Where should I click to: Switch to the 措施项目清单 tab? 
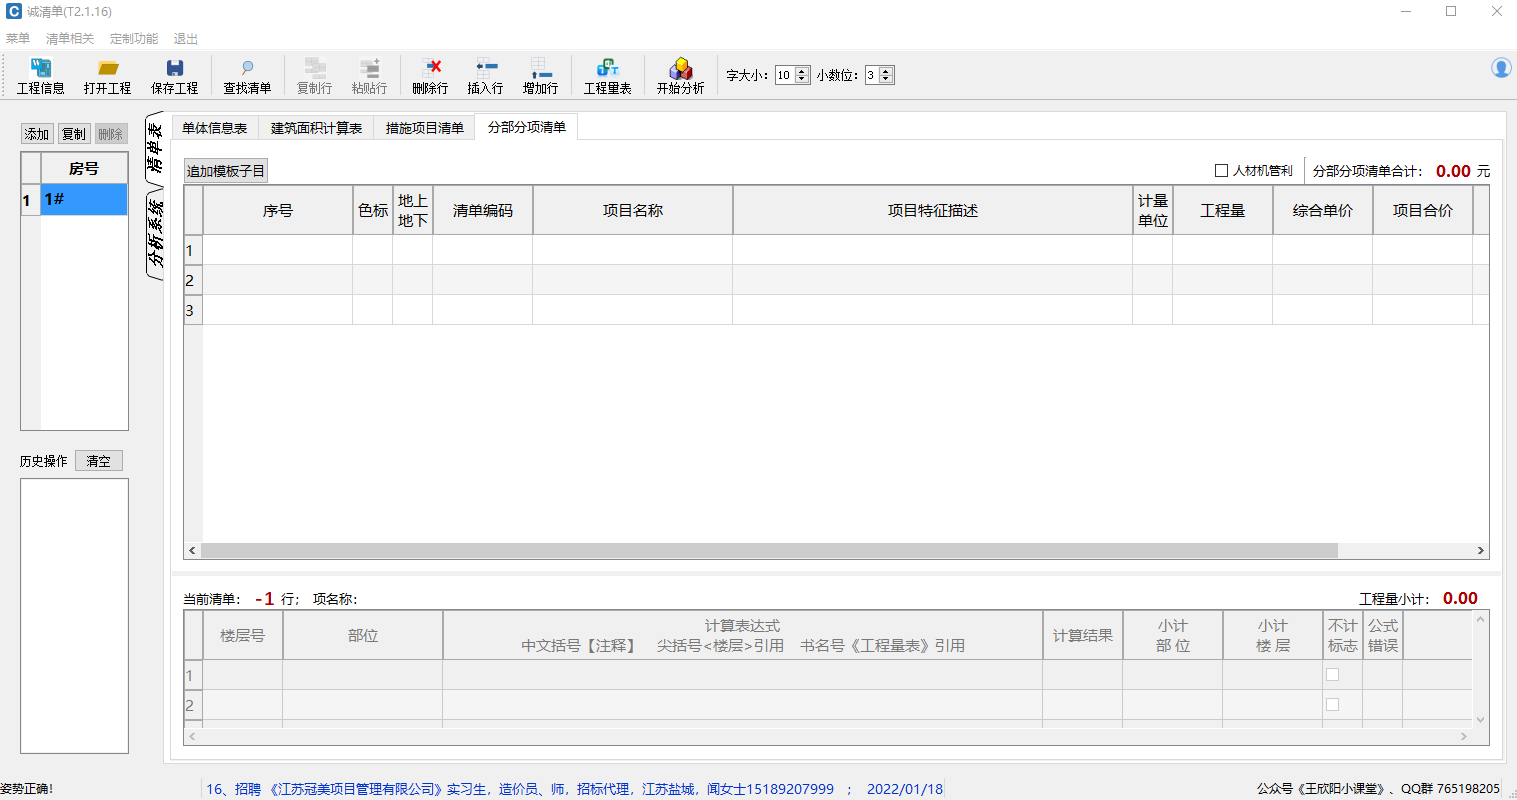pos(425,128)
